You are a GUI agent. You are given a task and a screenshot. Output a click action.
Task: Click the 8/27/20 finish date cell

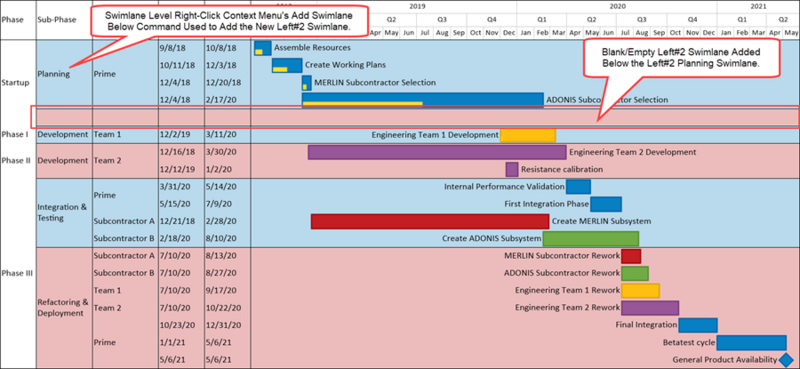click(221, 273)
